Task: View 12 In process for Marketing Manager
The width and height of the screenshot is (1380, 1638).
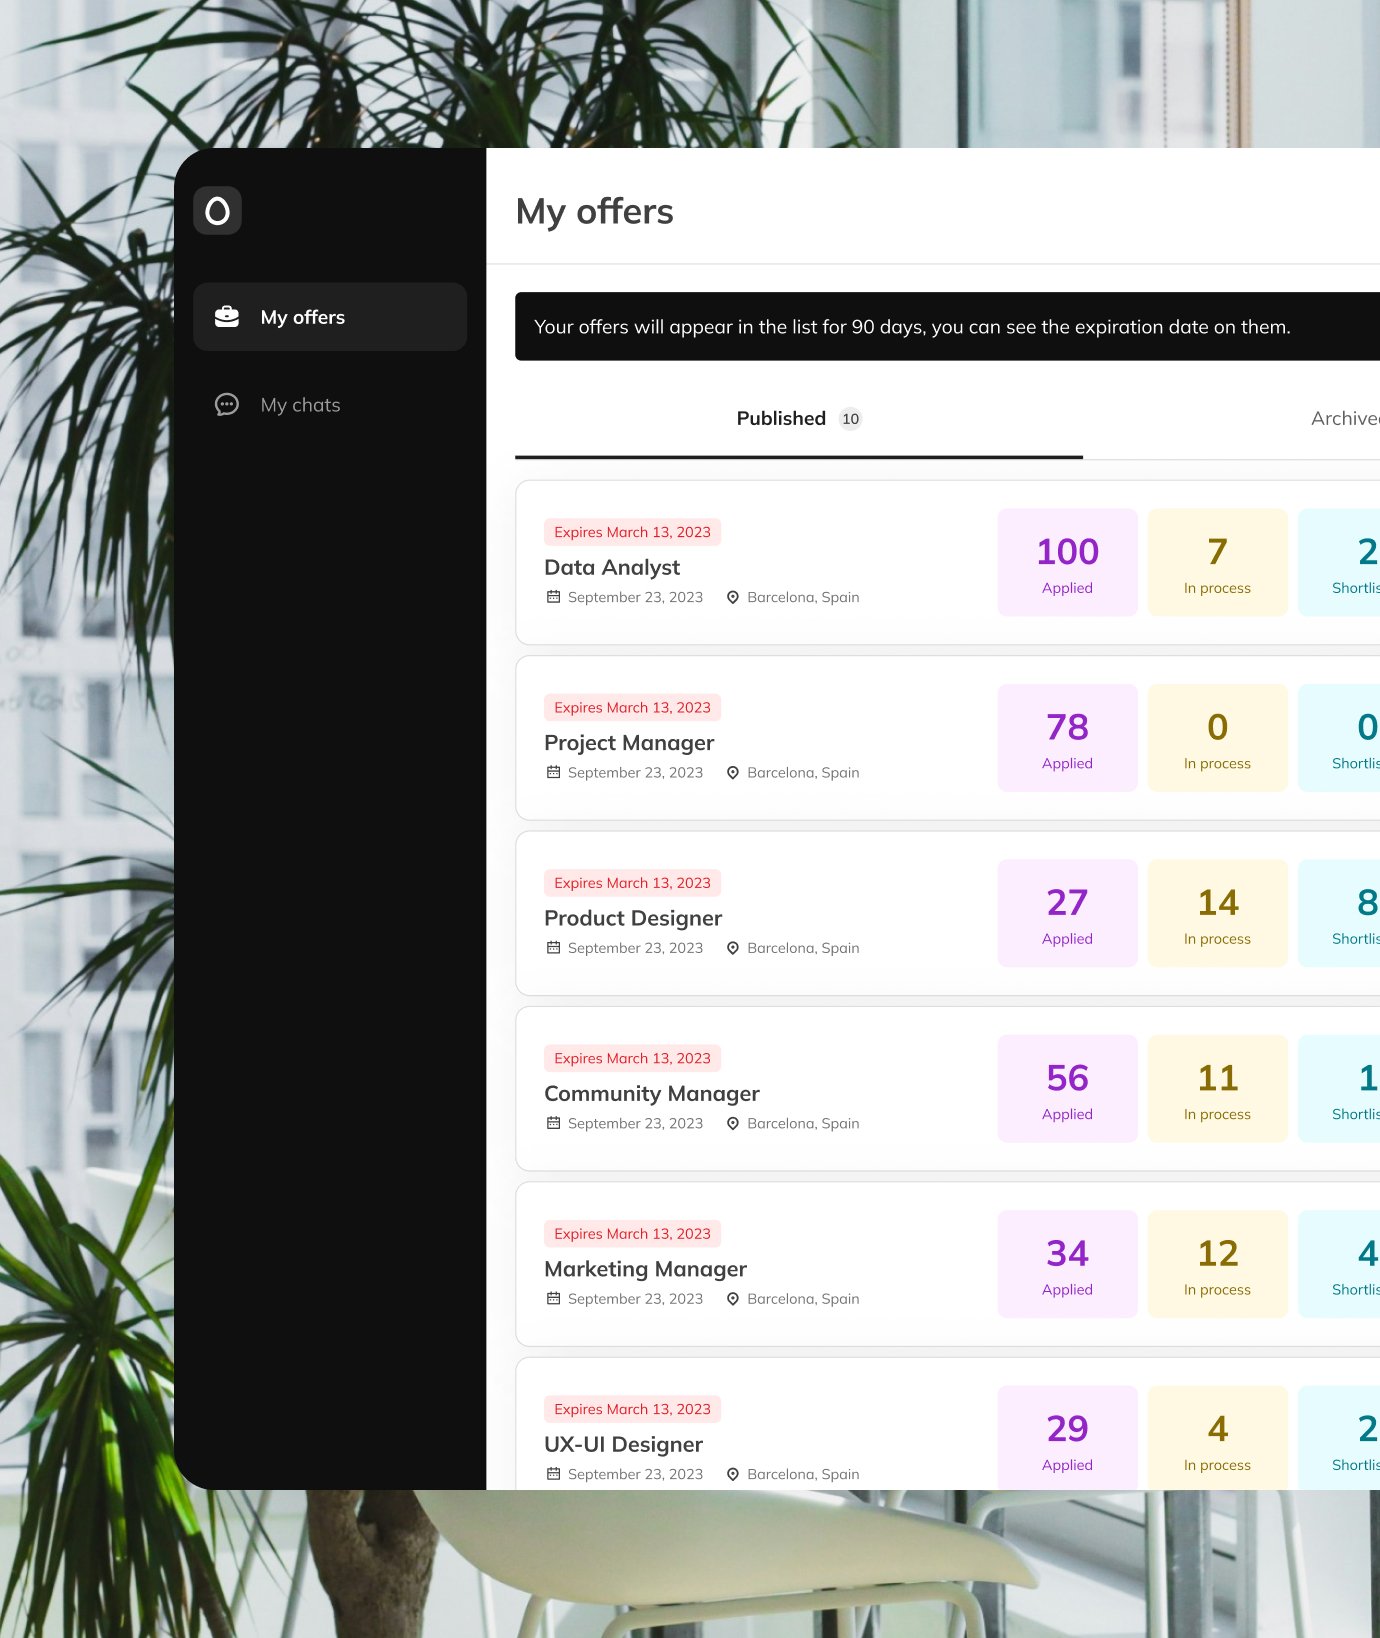Action: tap(1217, 1264)
